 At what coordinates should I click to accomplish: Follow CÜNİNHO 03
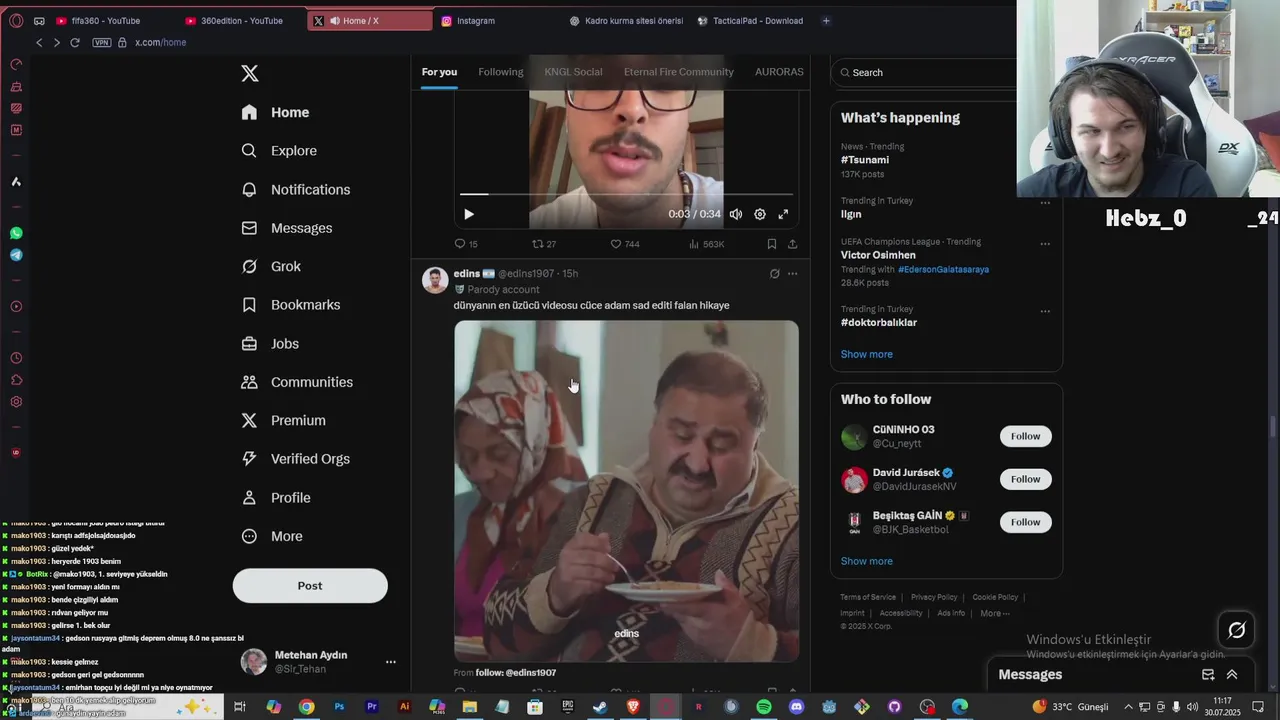tap(1025, 436)
